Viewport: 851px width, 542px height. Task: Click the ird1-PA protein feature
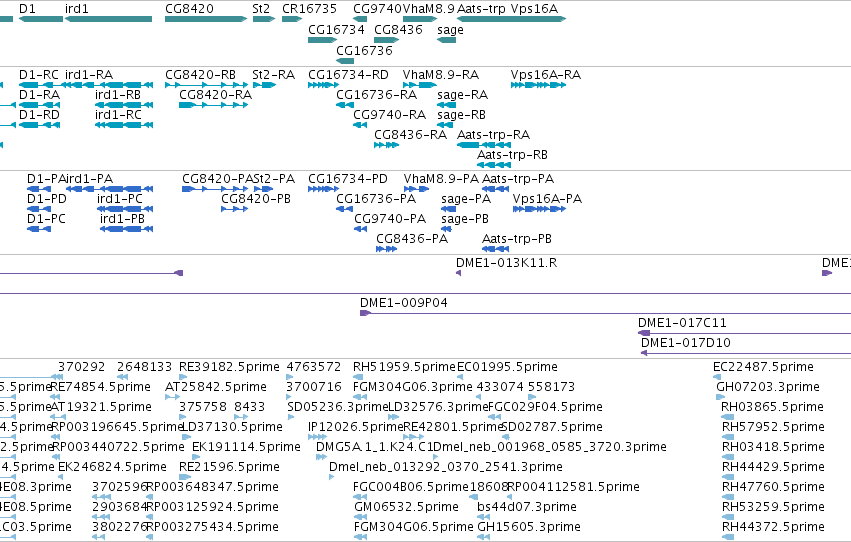pos(110,189)
